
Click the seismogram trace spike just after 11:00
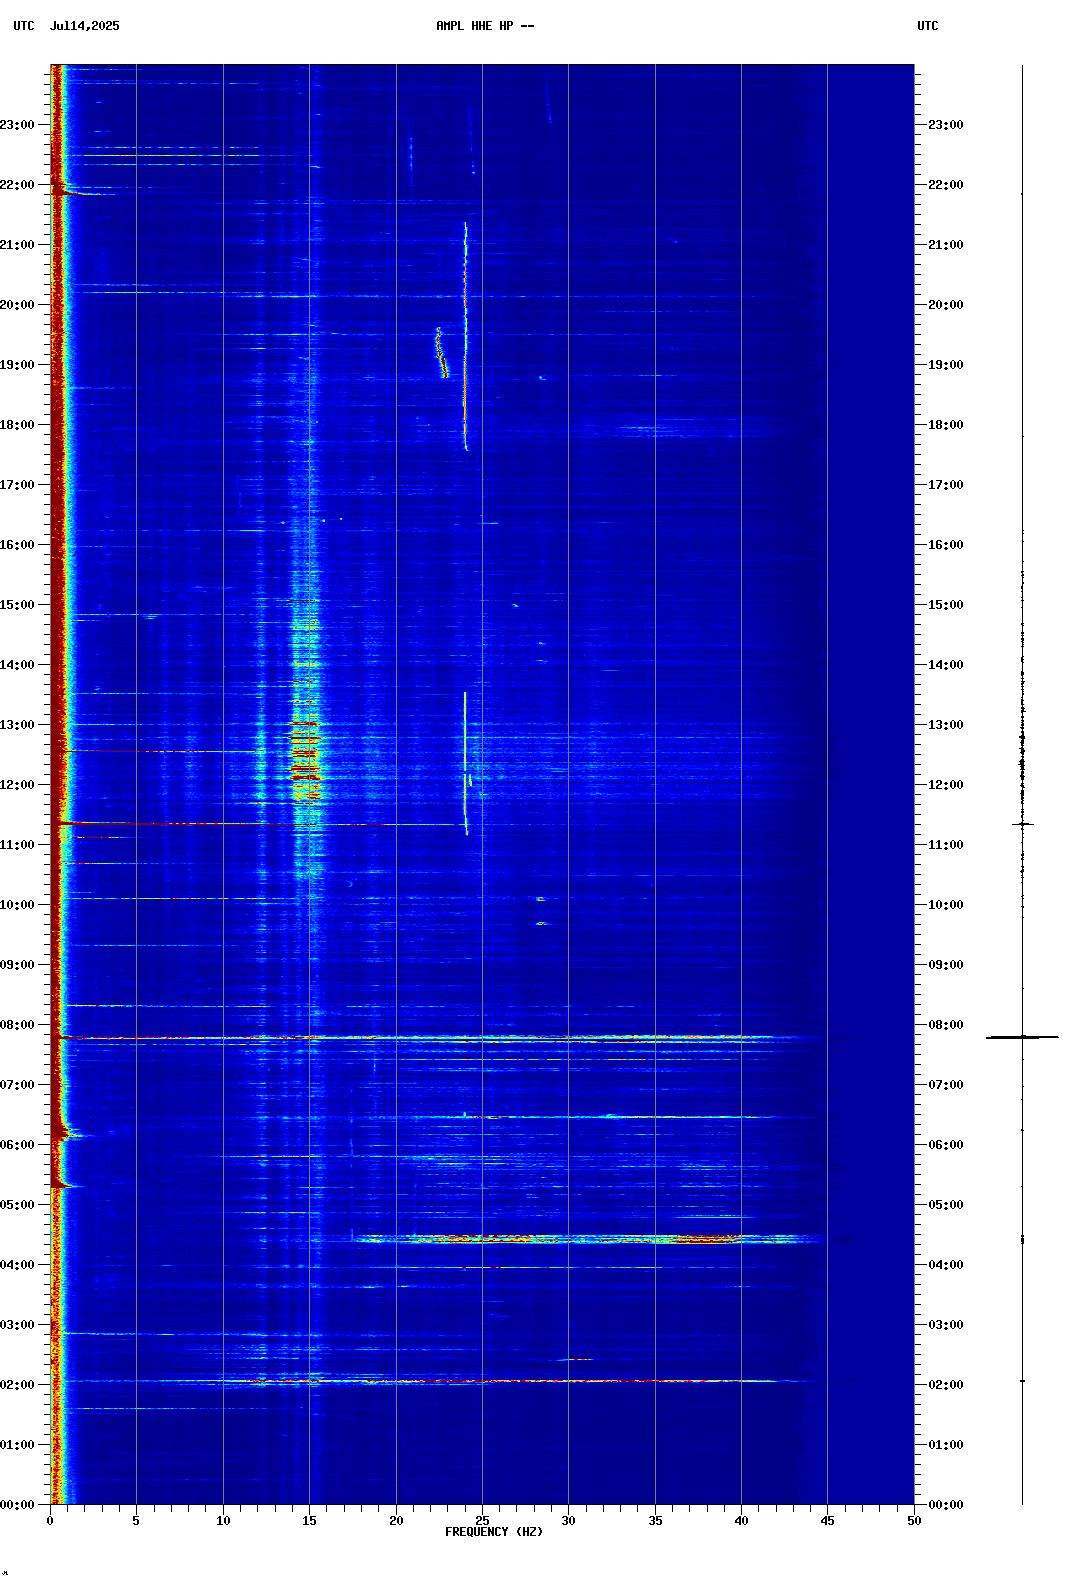click(1022, 824)
